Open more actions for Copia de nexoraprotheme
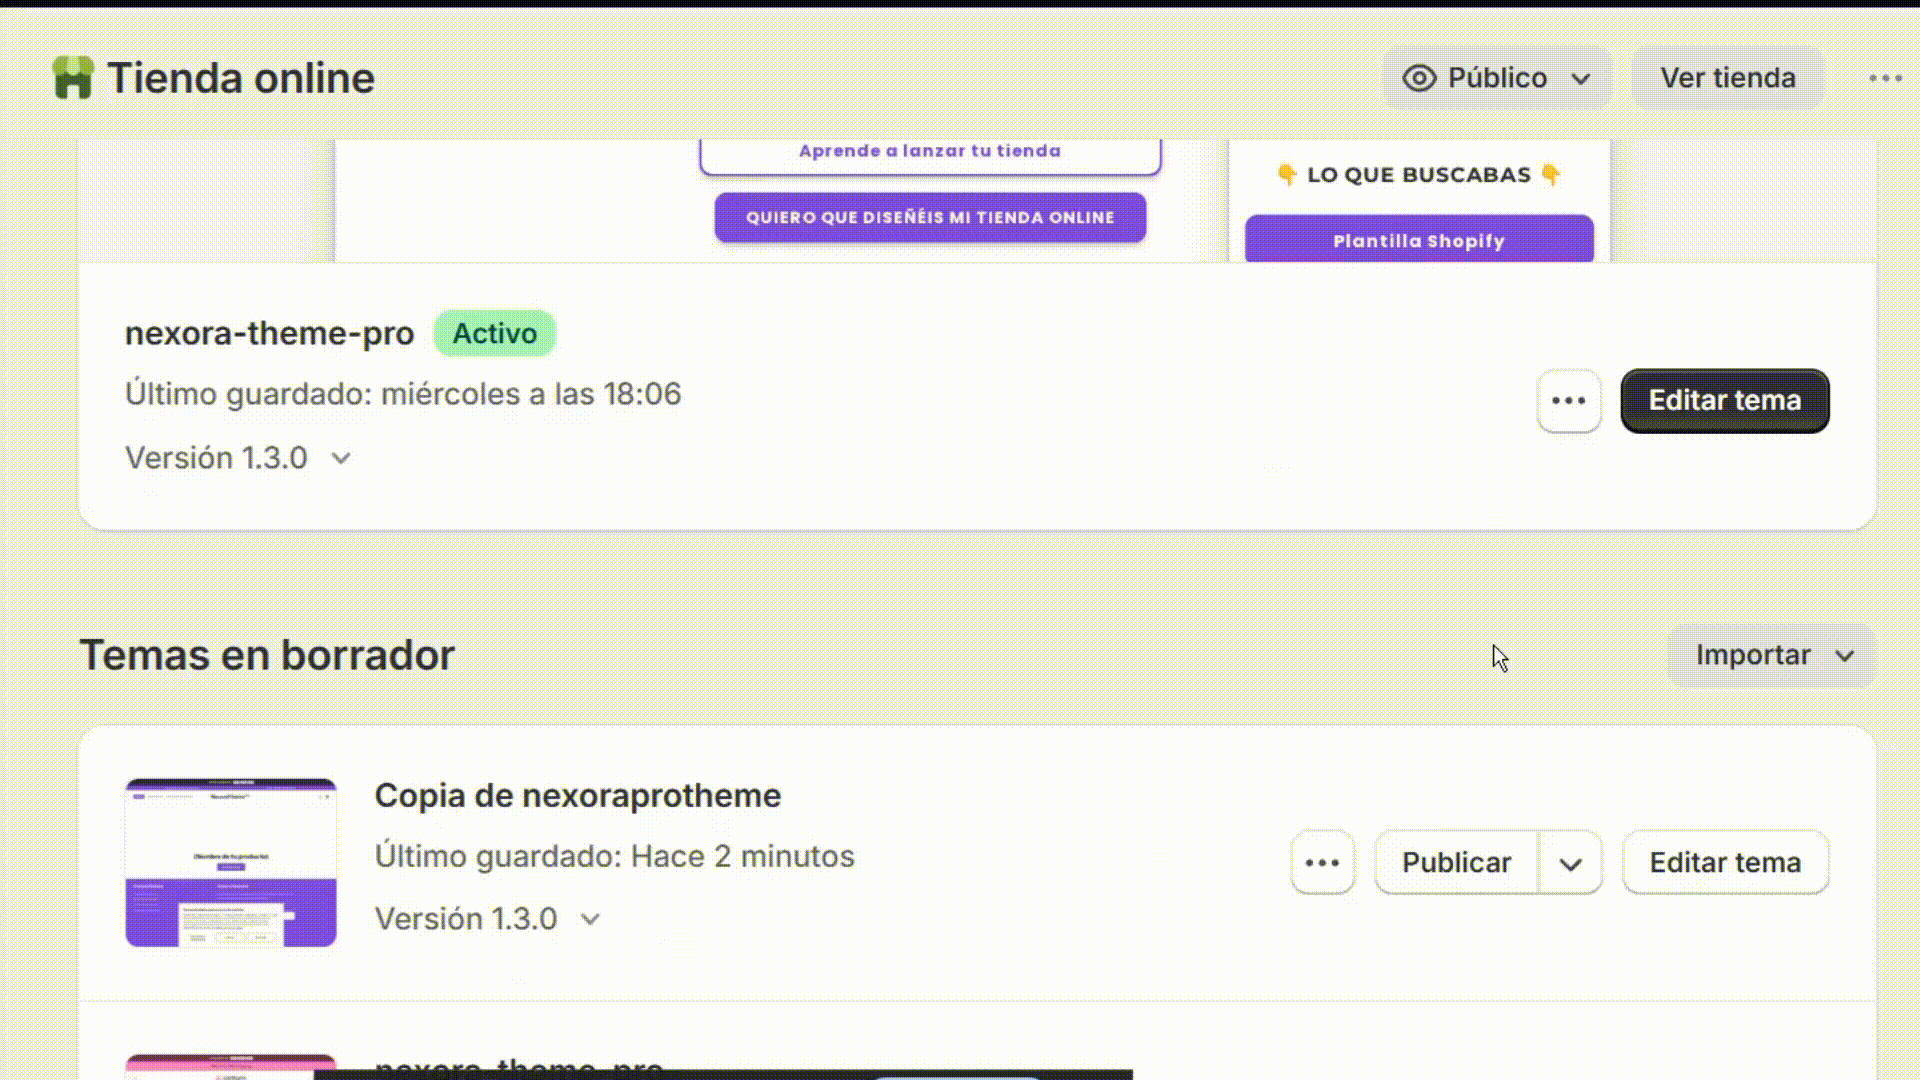Image resolution: width=1920 pixels, height=1080 pixels. [x=1322, y=862]
